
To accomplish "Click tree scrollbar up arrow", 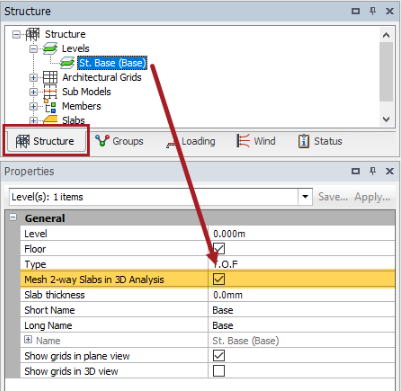I will pyautogui.click(x=386, y=35).
